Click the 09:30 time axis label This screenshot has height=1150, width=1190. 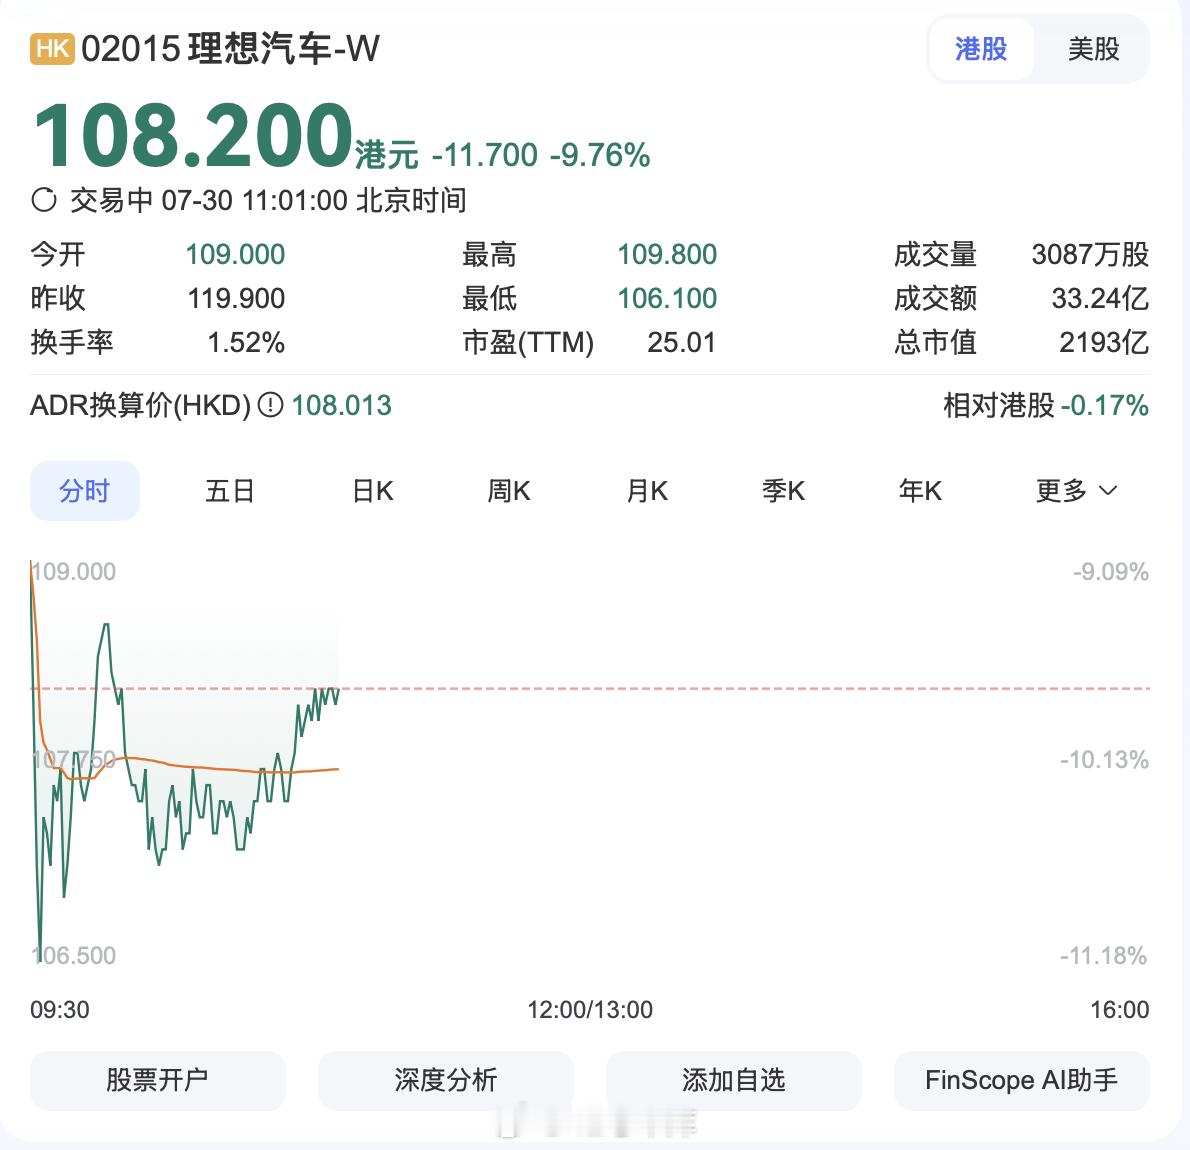click(60, 1010)
